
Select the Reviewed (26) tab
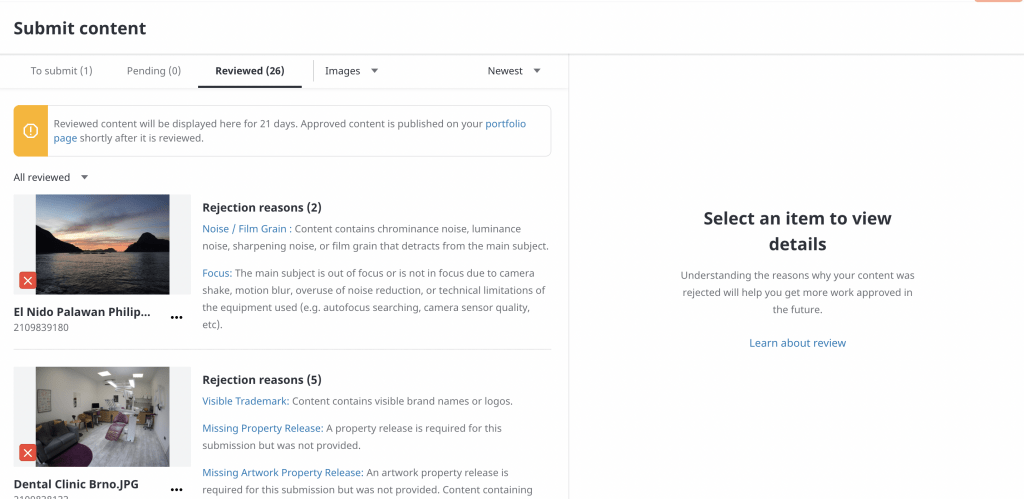click(250, 71)
